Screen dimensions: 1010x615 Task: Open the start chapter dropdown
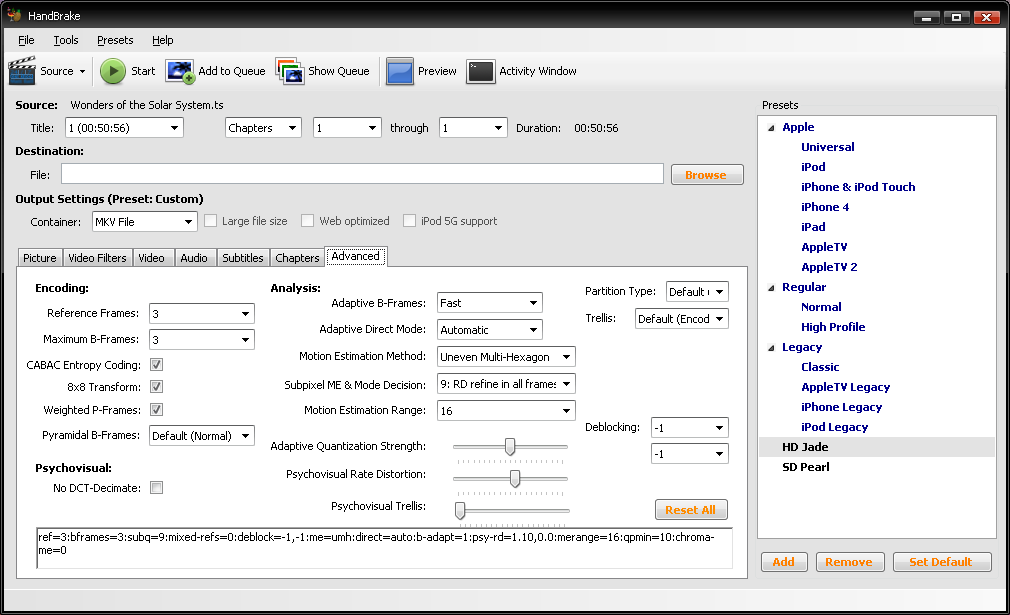(x=347, y=128)
